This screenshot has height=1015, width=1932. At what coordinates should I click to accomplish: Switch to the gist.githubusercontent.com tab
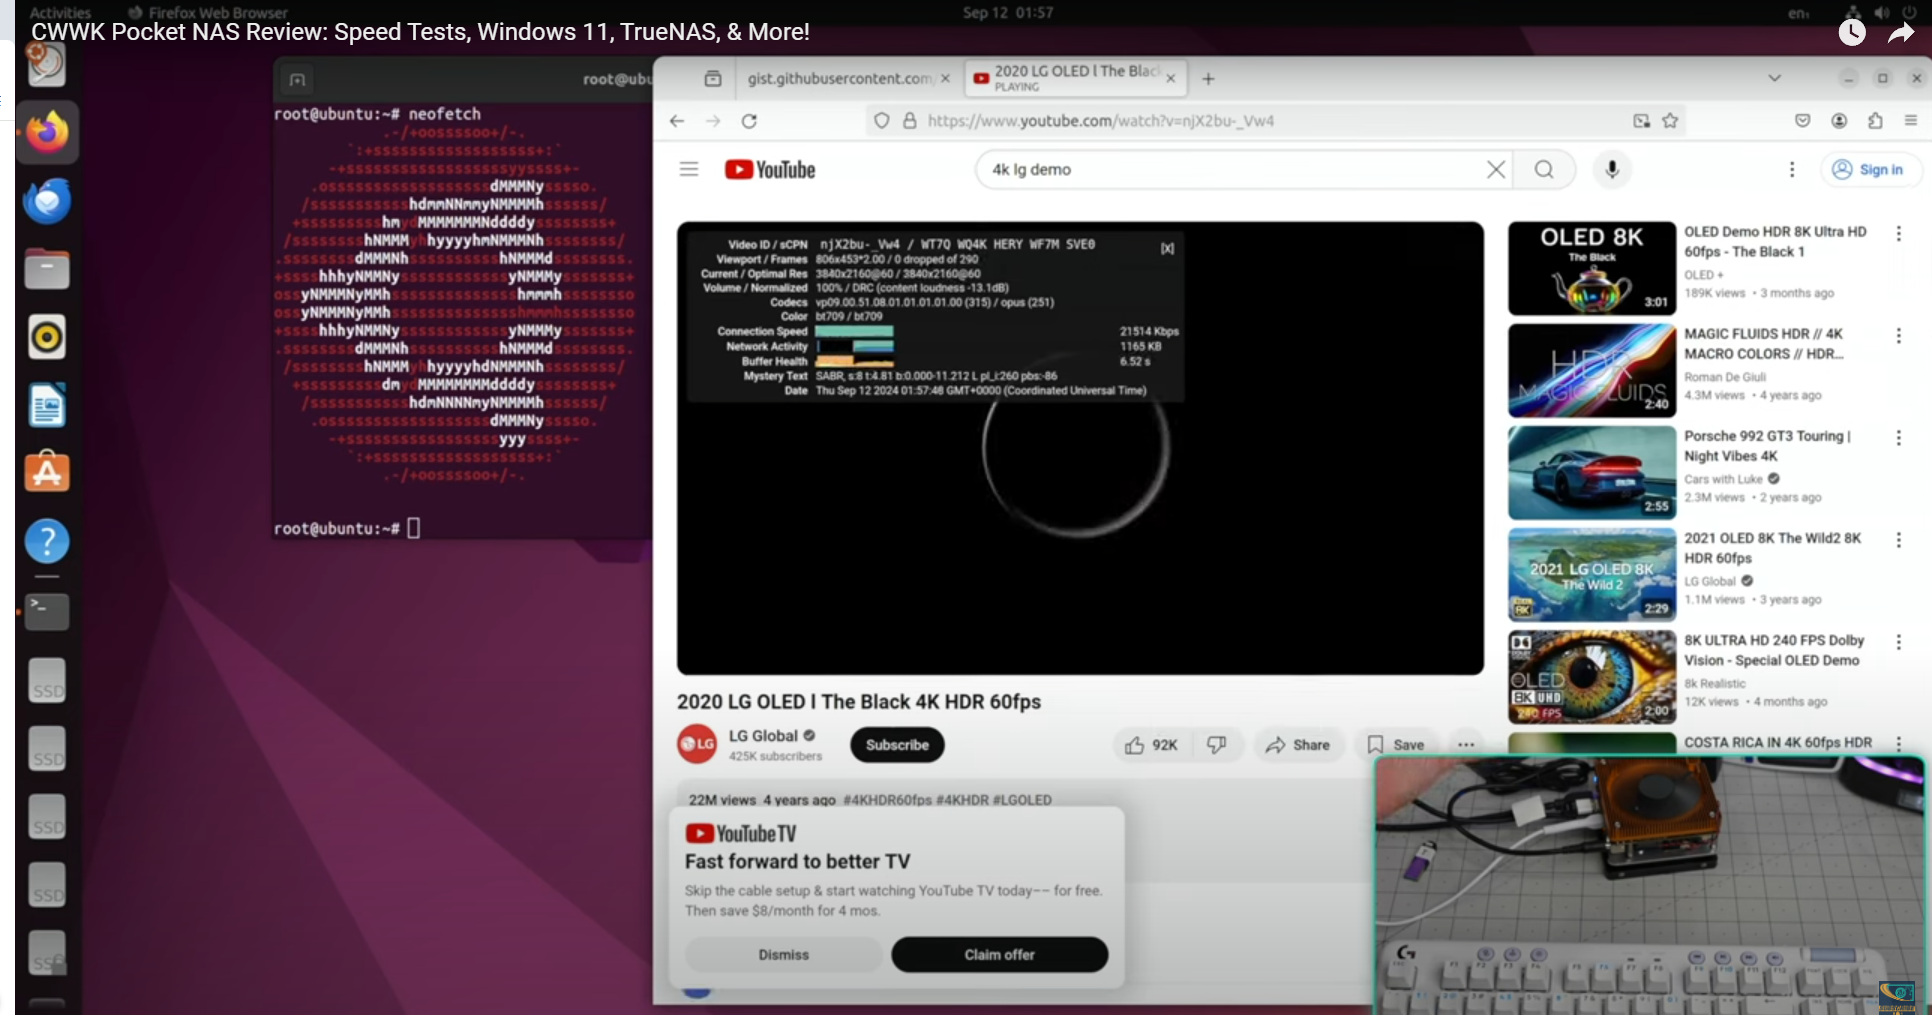coord(840,78)
